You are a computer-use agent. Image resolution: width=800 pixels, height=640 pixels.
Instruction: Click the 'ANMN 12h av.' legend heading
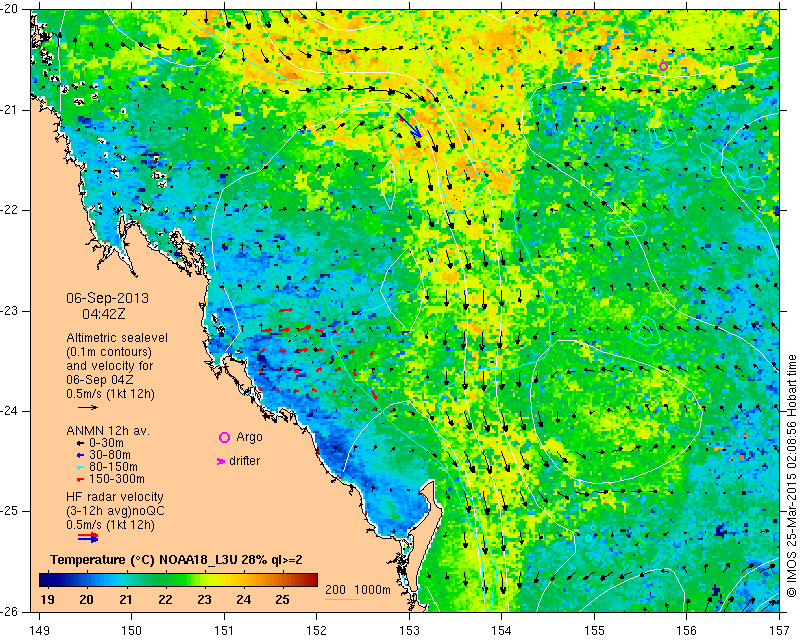click(108, 431)
